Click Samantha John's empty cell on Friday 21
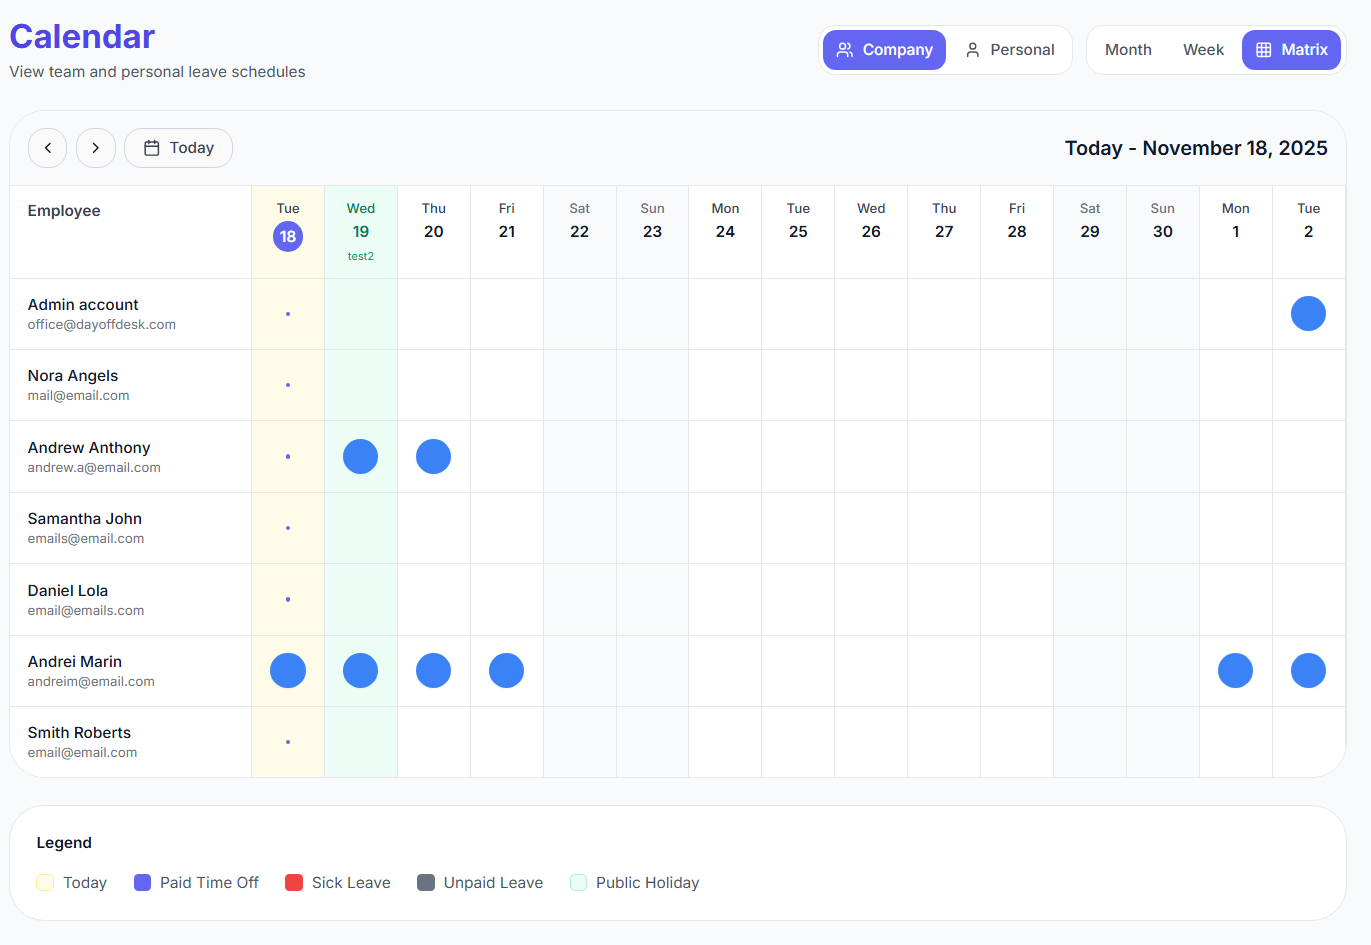 tap(506, 528)
